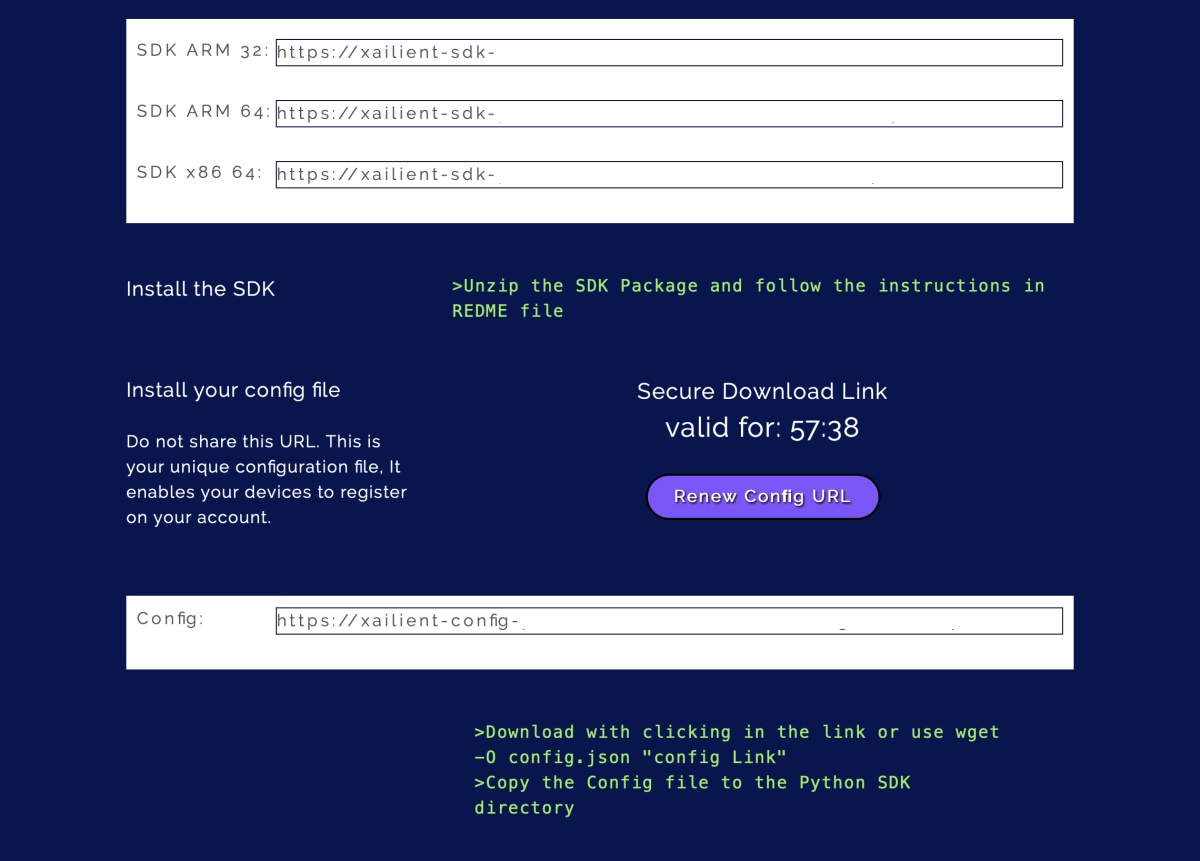The image size is (1200, 861).
Task: Click the valid for countdown timer
Action: [x=762, y=428]
